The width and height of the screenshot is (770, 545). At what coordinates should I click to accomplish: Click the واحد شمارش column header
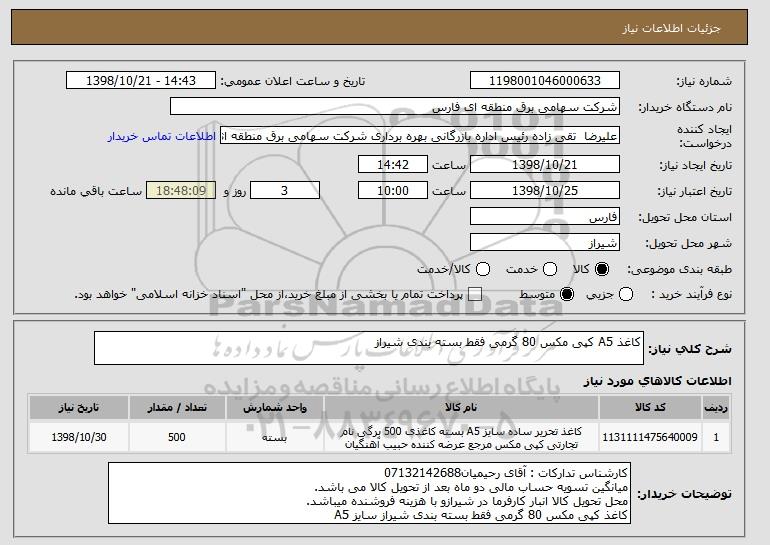point(275,408)
